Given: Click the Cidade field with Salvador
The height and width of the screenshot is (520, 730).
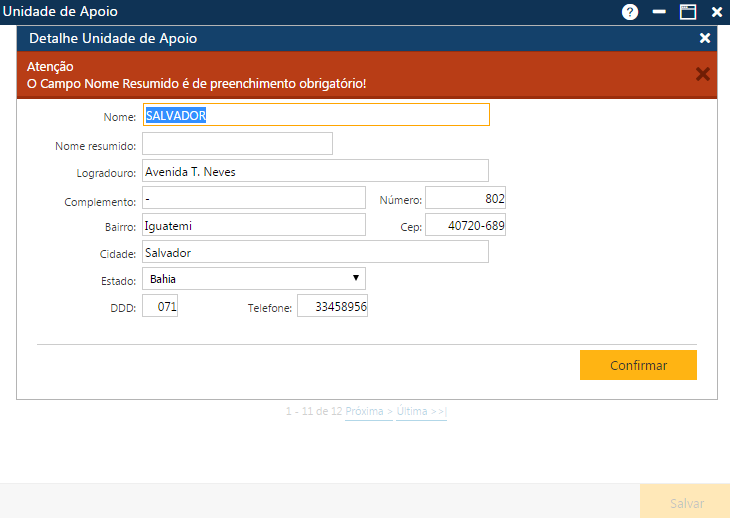Looking at the screenshot, I should click(x=315, y=252).
